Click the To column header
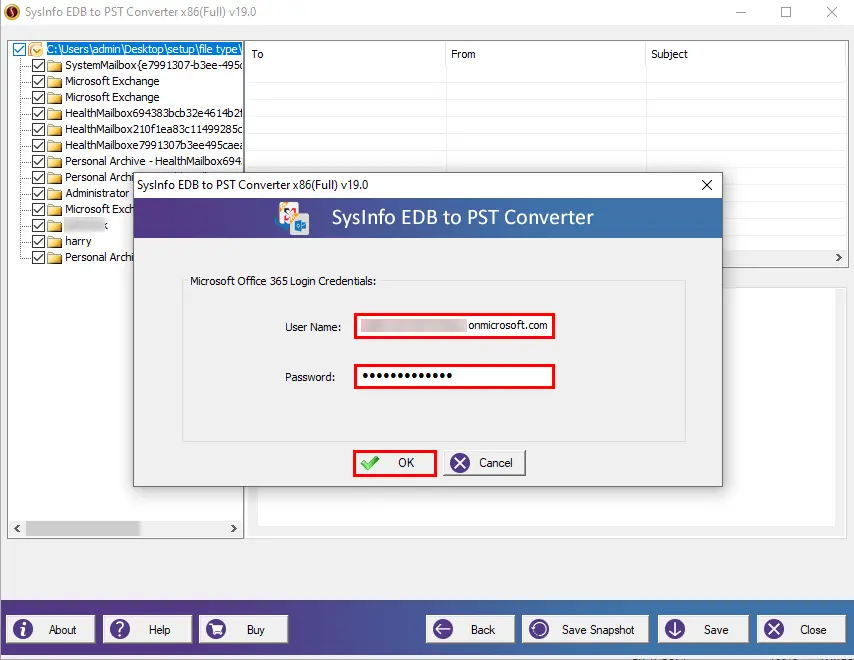 pos(345,54)
